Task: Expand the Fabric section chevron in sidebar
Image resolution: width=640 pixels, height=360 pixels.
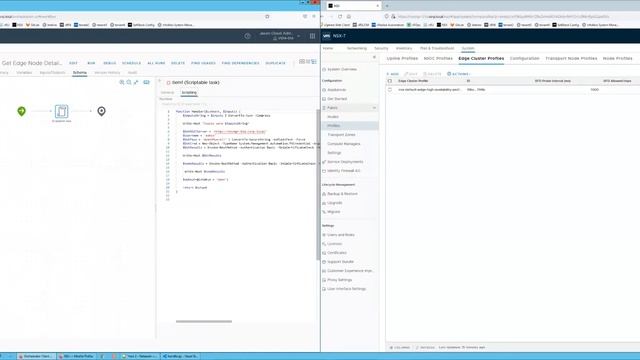Action: (x=374, y=108)
